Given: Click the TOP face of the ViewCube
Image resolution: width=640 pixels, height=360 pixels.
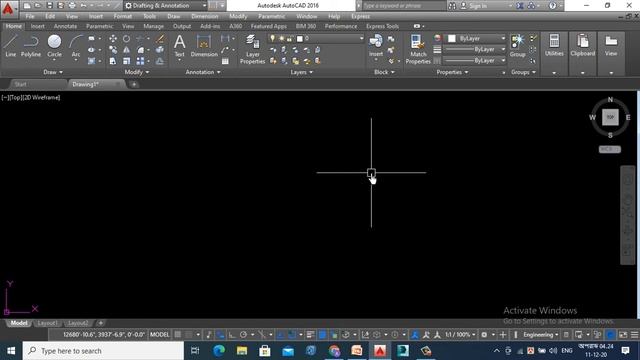Looking at the screenshot, I should (x=610, y=117).
